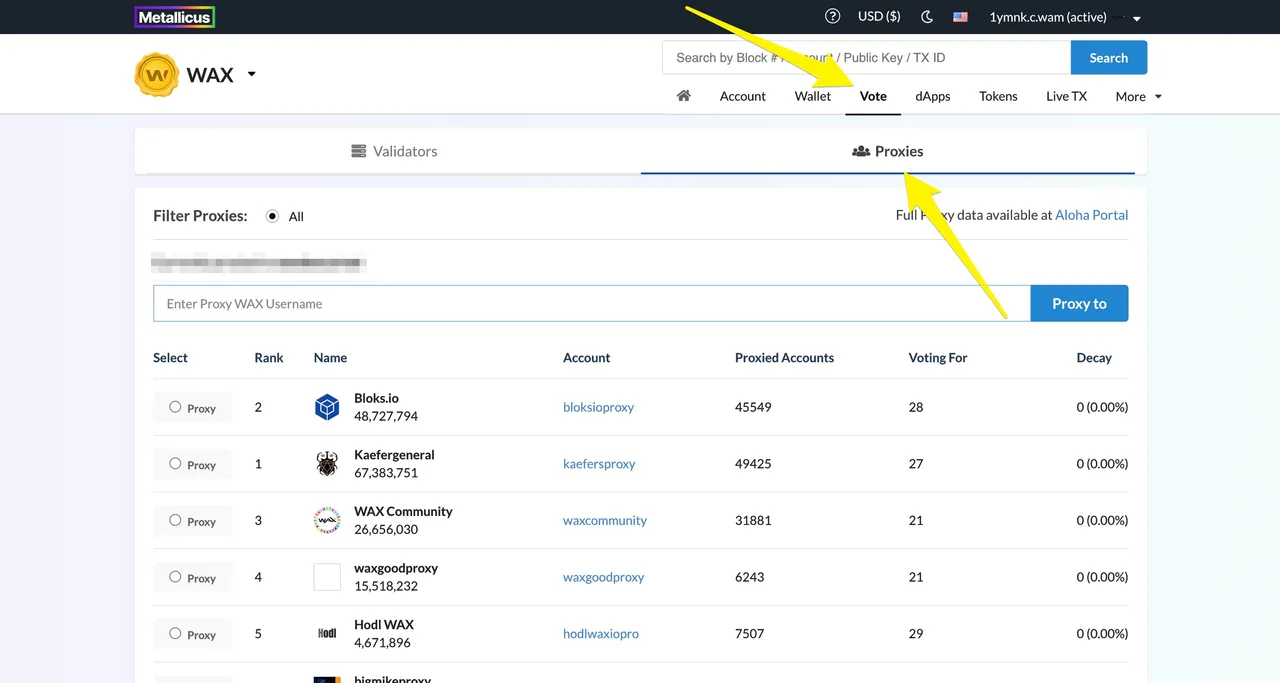This screenshot has width=1280, height=683.
Task: Toggle dark mode moon icon
Action: click(x=927, y=17)
